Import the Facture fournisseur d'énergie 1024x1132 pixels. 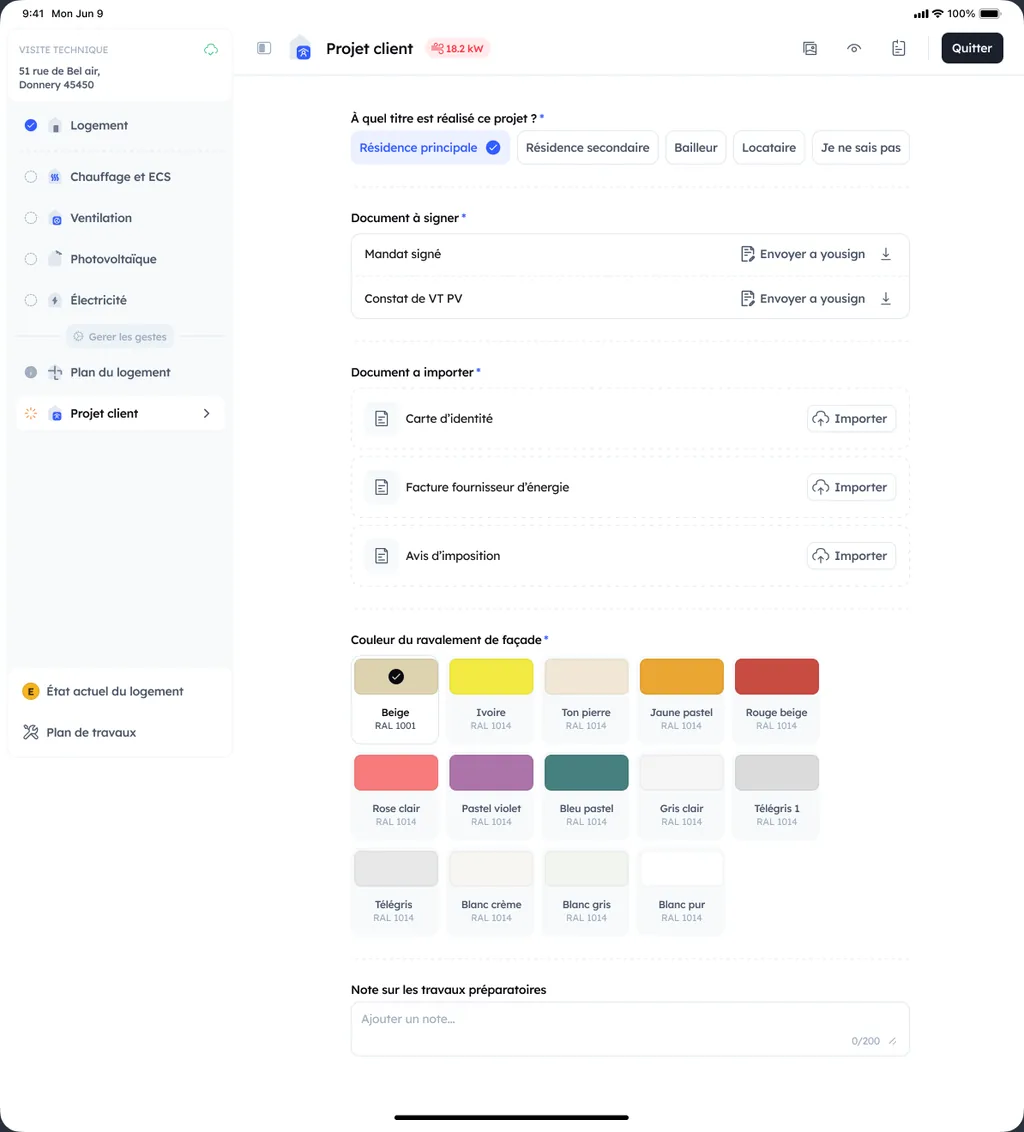pos(851,487)
